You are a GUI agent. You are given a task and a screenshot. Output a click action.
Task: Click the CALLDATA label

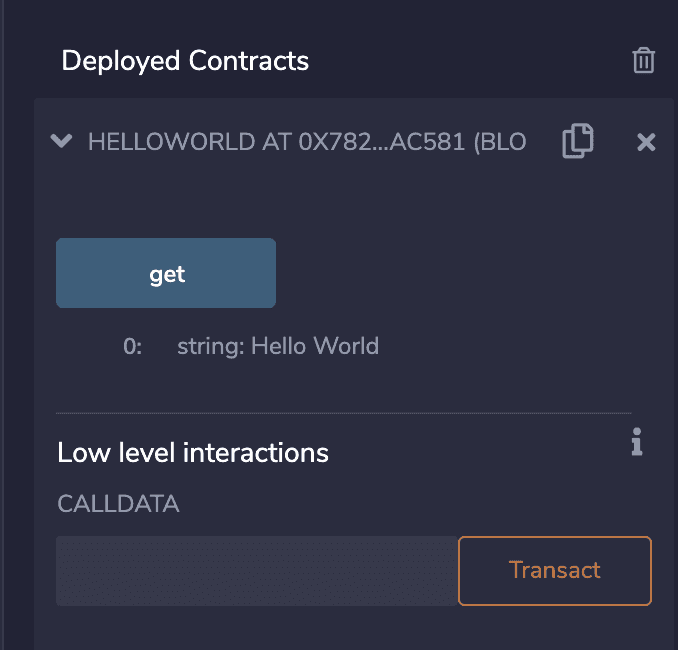[118, 504]
